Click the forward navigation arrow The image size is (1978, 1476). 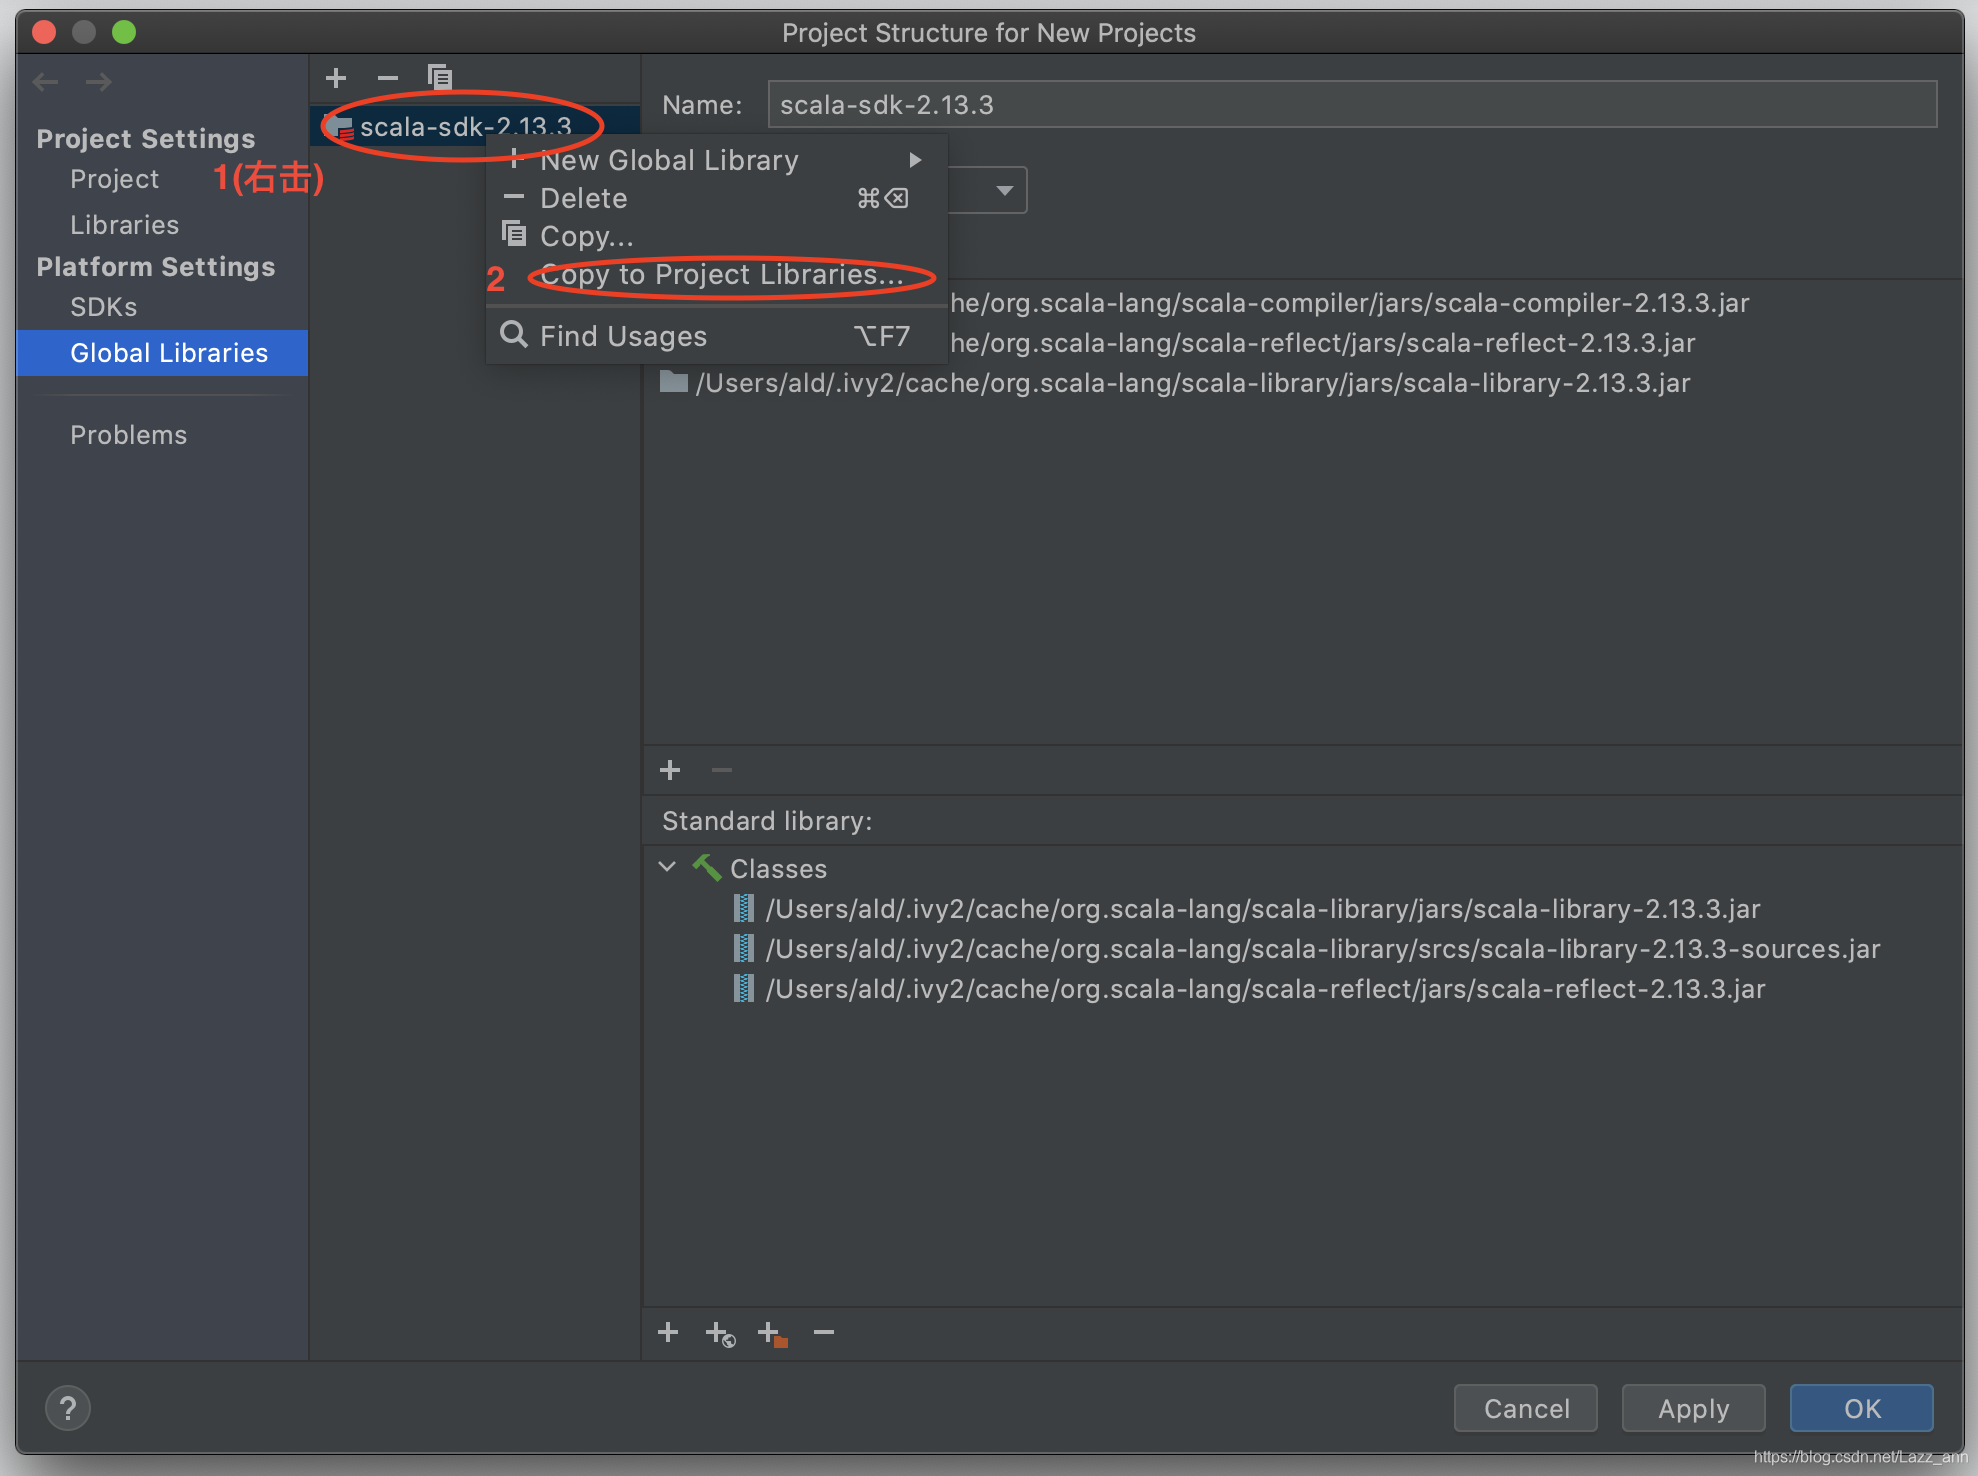point(98,82)
